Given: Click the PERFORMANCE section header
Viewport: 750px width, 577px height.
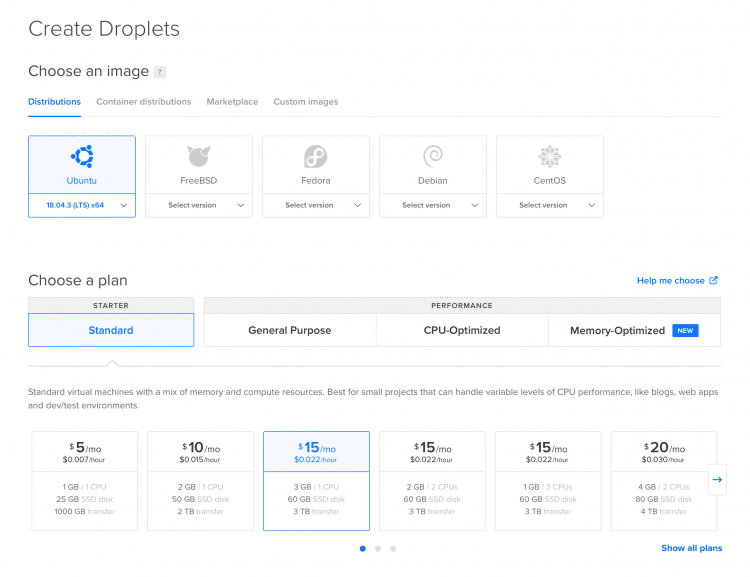Looking at the screenshot, I should pyautogui.click(x=462, y=305).
